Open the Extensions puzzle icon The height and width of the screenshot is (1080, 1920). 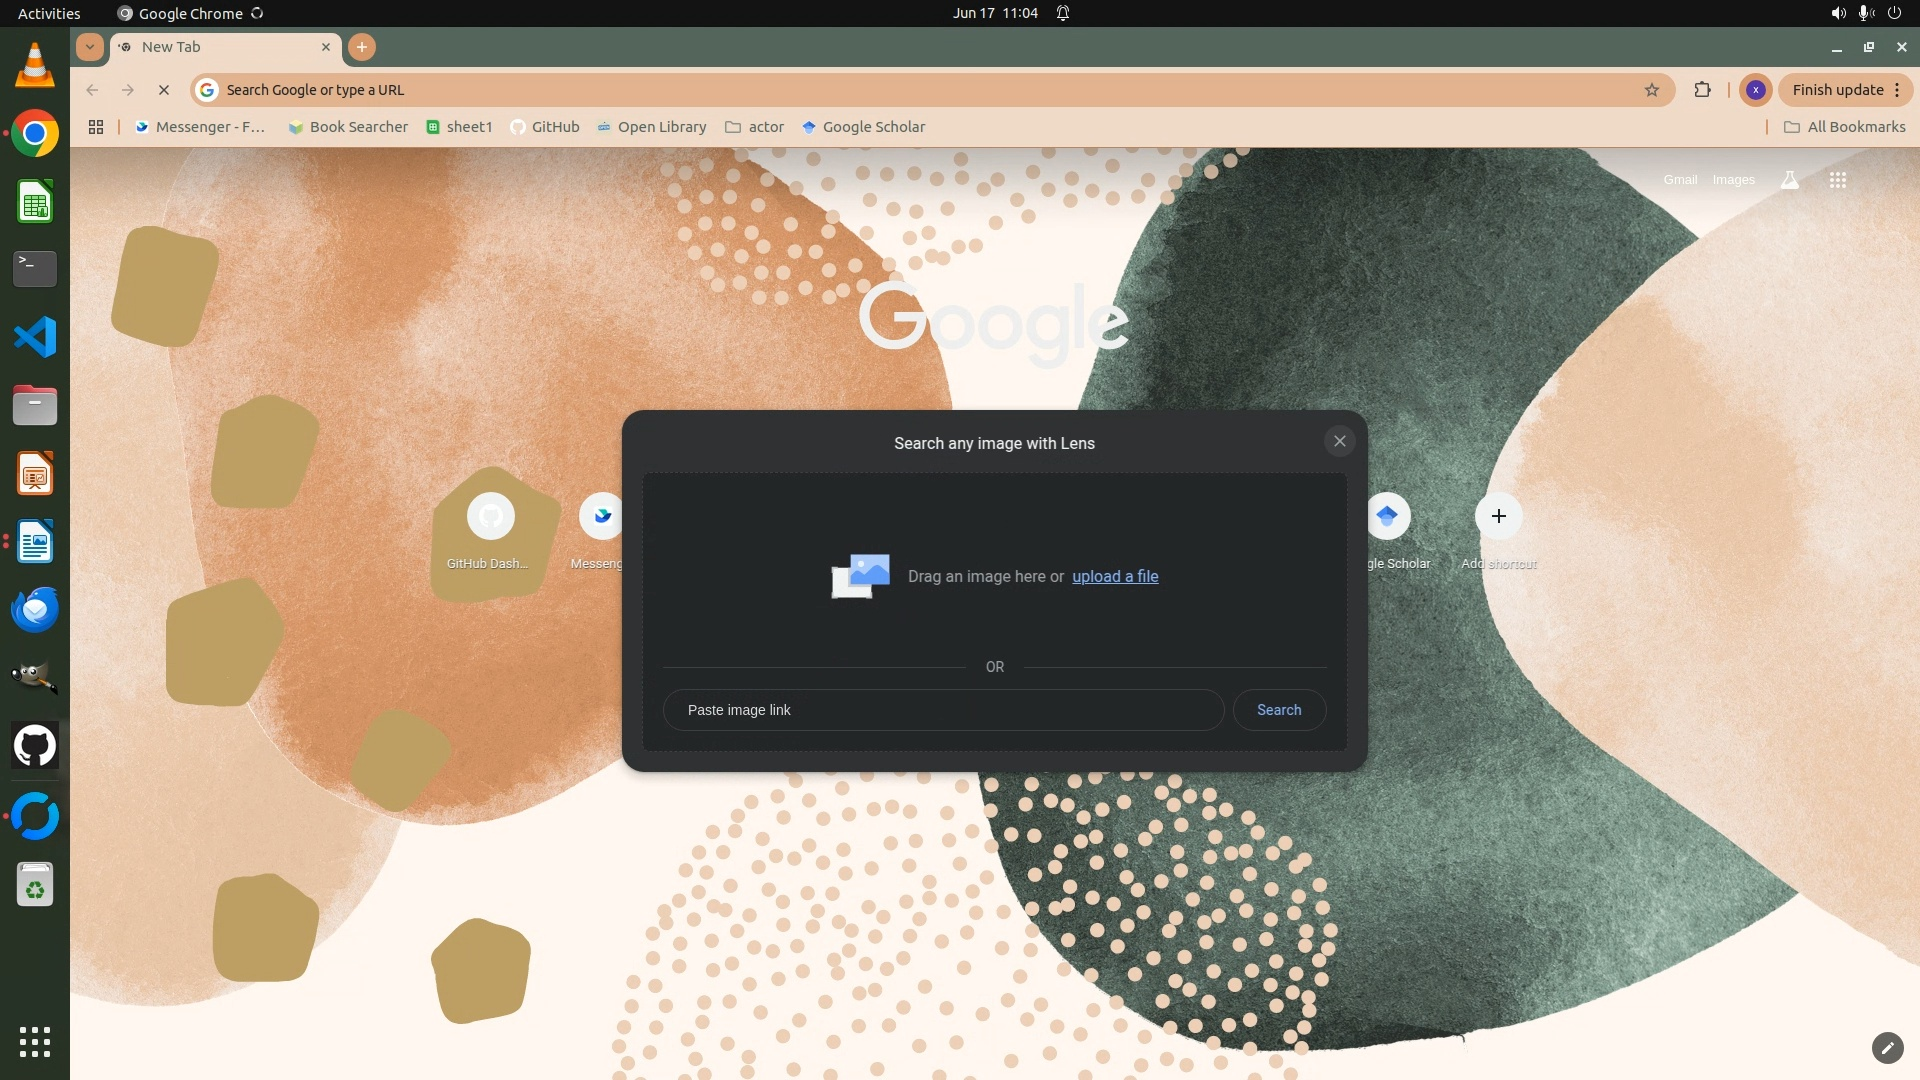pos(1702,90)
